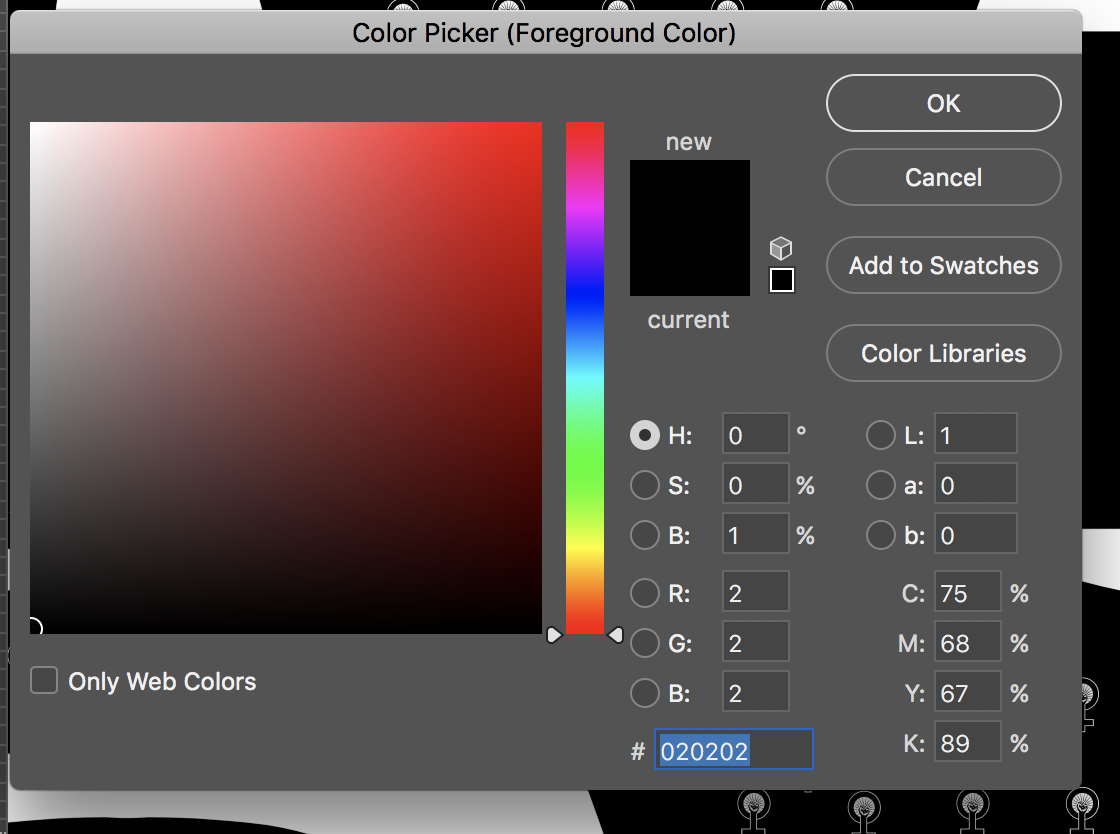Select the S saturation radio button
The image size is (1120, 834).
tap(645, 486)
